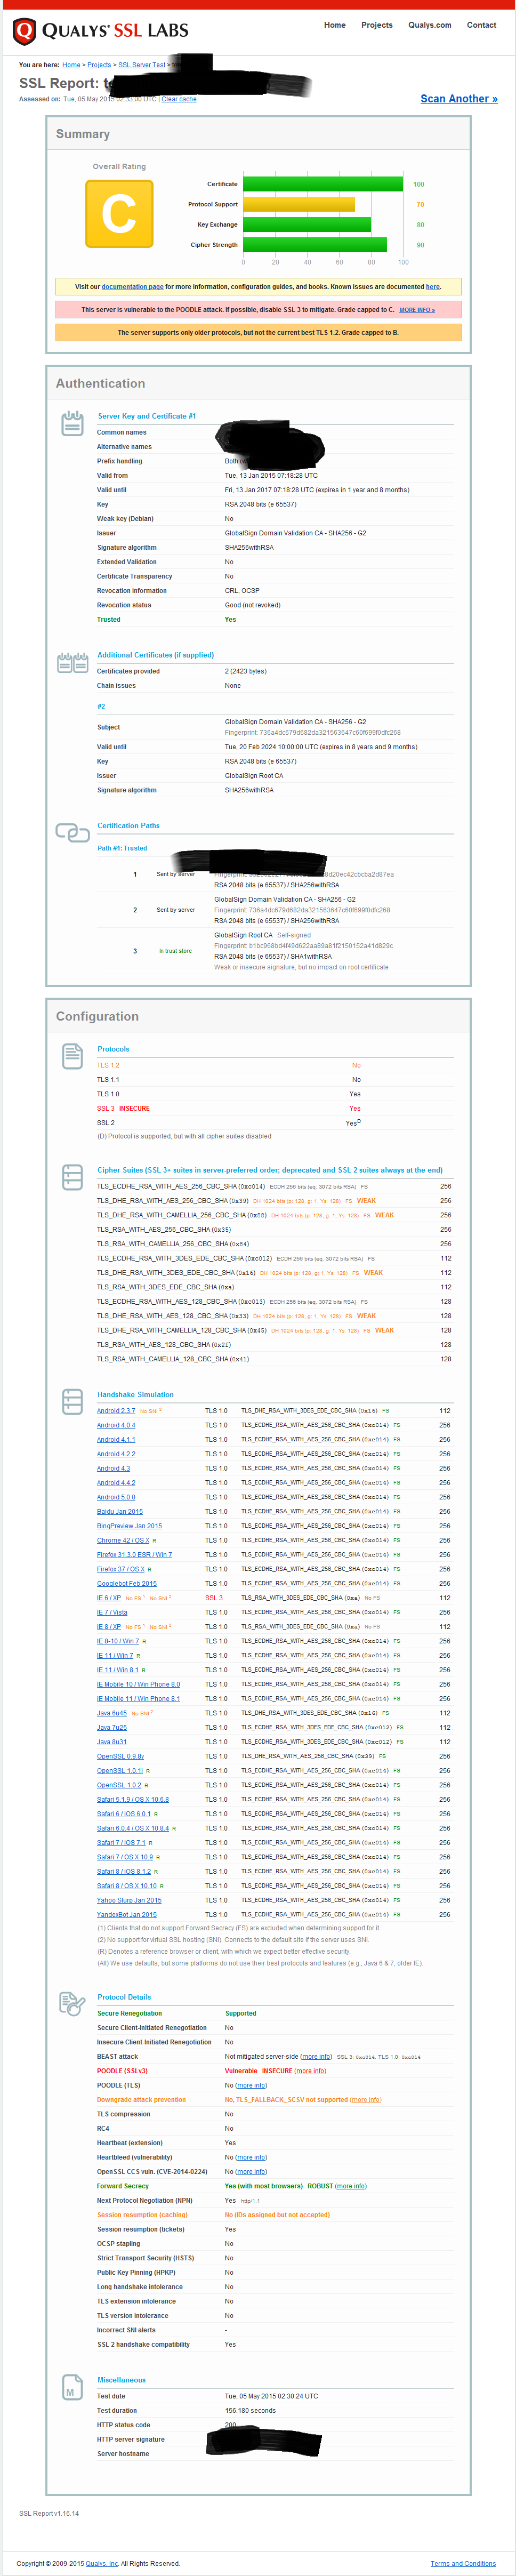Click the '156.180 seconds' test duration value
516x2576 pixels.
click(250, 2410)
